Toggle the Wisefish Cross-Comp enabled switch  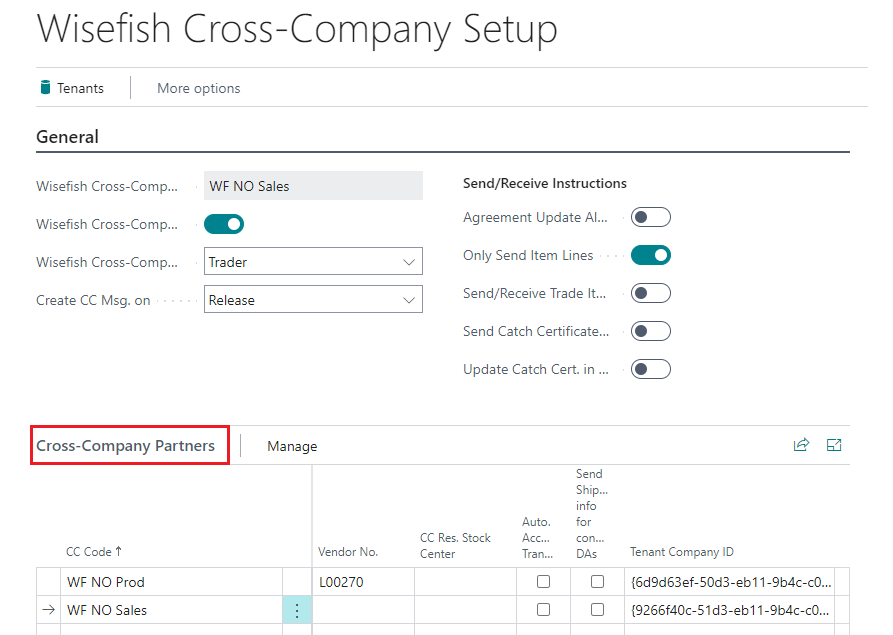pyautogui.click(x=224, y=224)
